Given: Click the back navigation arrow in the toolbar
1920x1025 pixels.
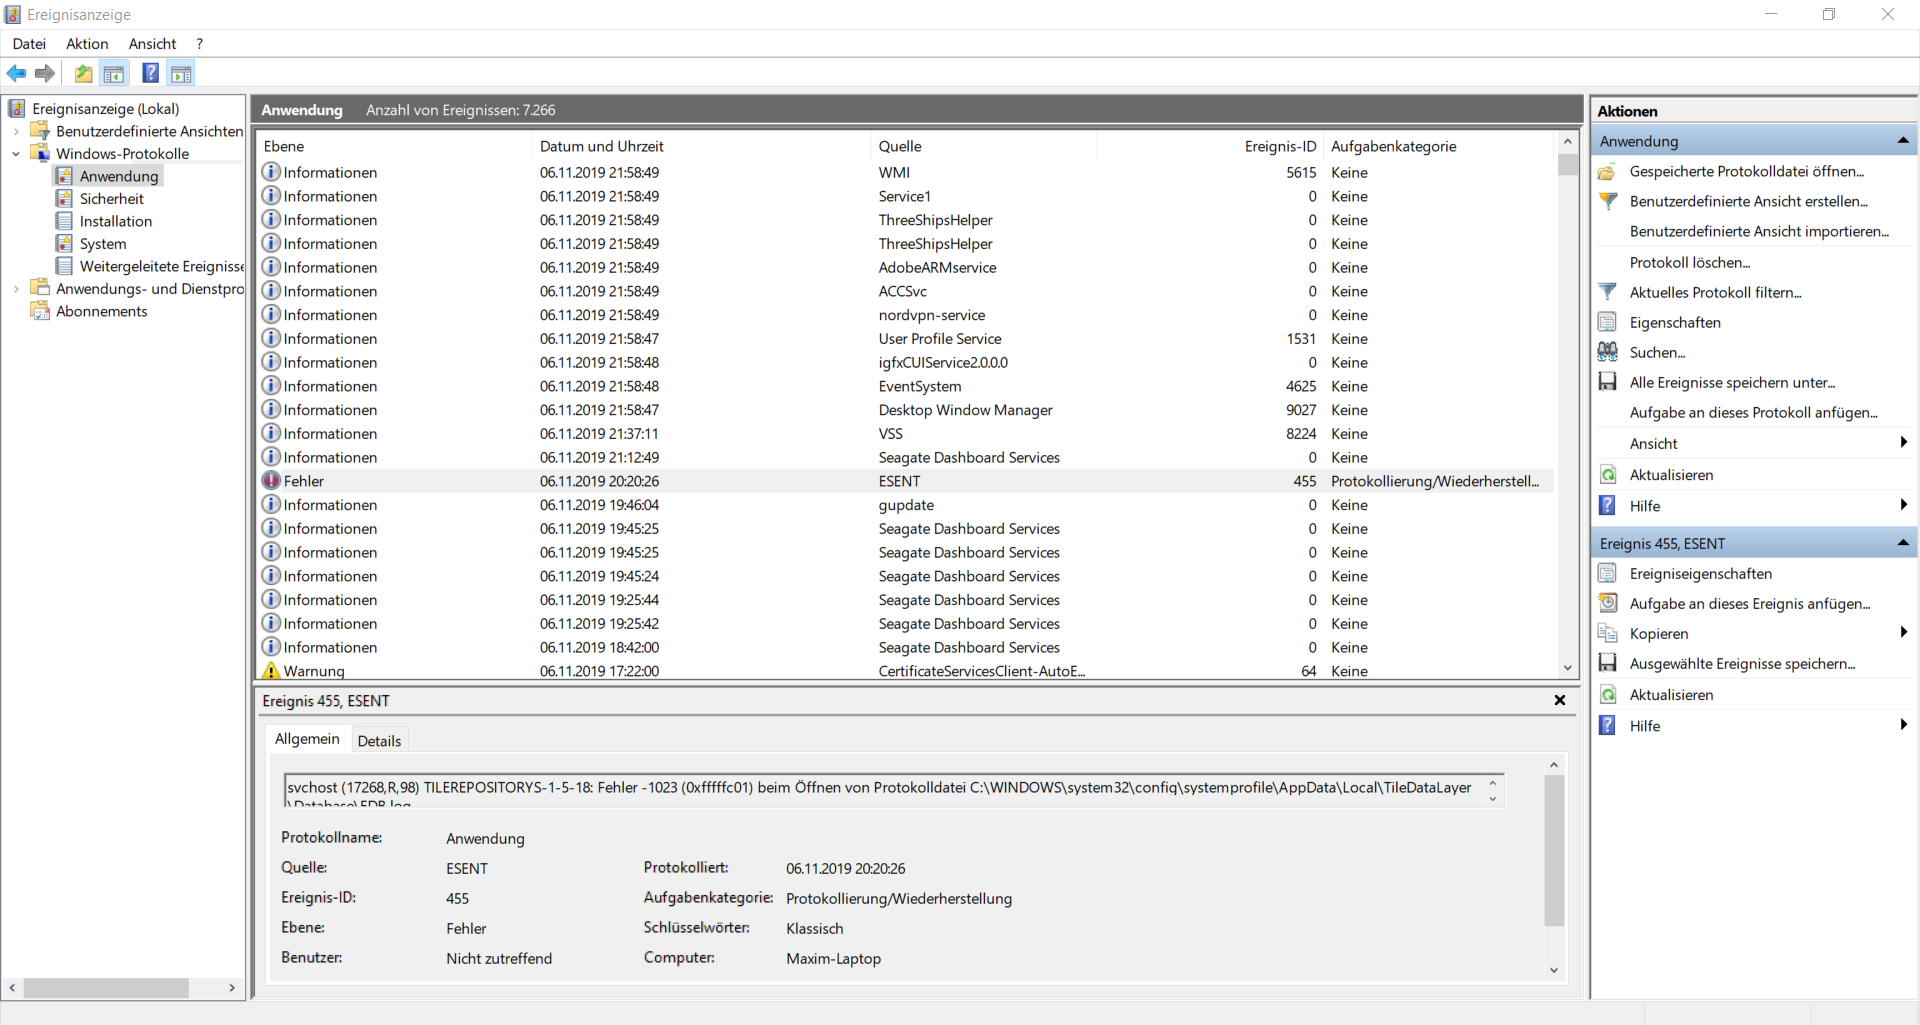Looking at the screenshot, I should [x=16, y=73].
